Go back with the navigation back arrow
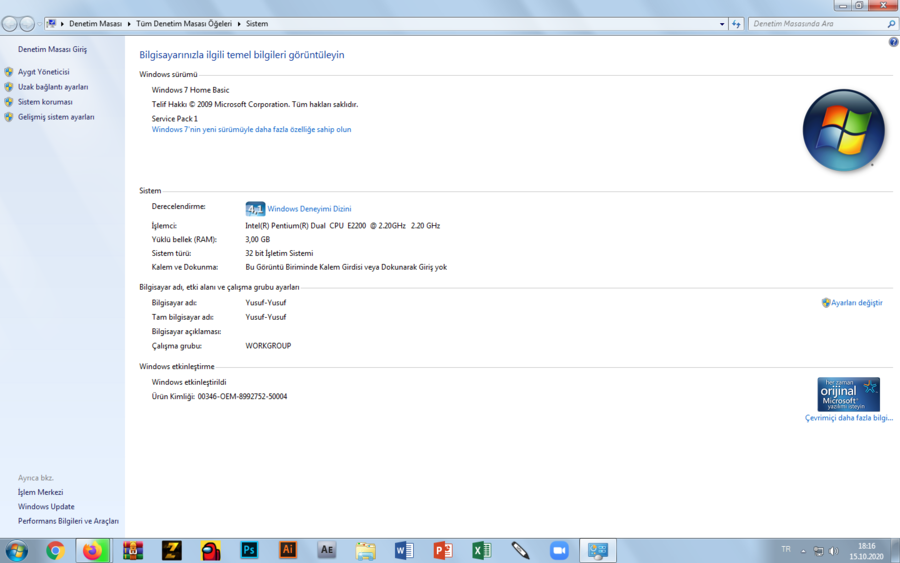The width and height of the screenshot is (900, 563). (x=10, y=24)
